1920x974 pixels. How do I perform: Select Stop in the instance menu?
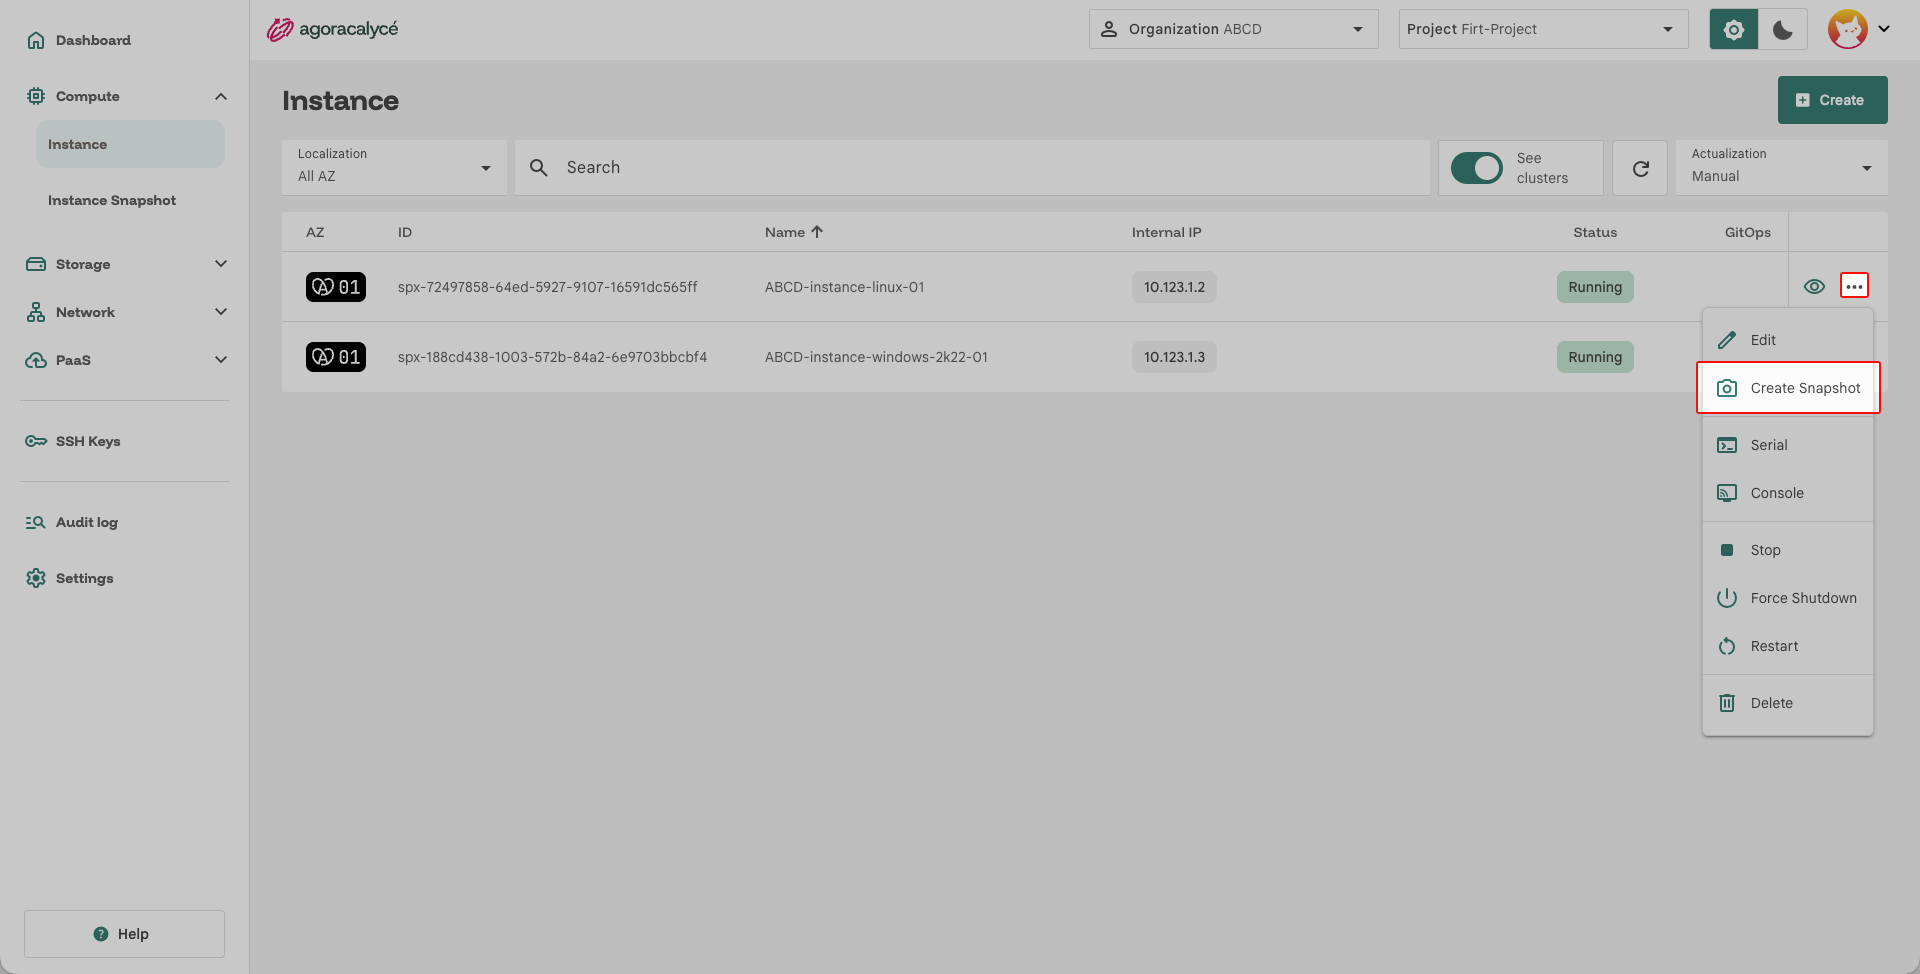tap(1788, 550)
